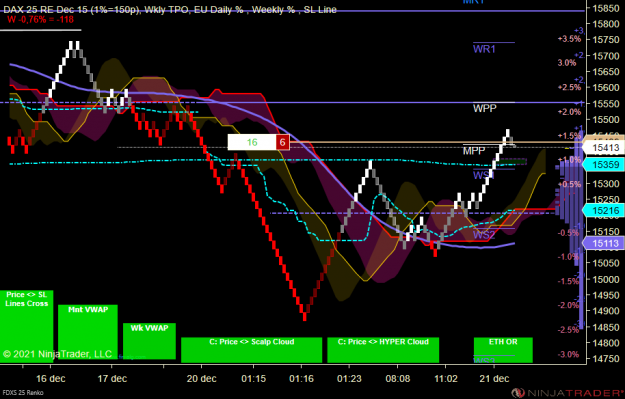Click the '16 dec' time axis label
The height and width of the screenshot is (399, 625).
point(51,378)
